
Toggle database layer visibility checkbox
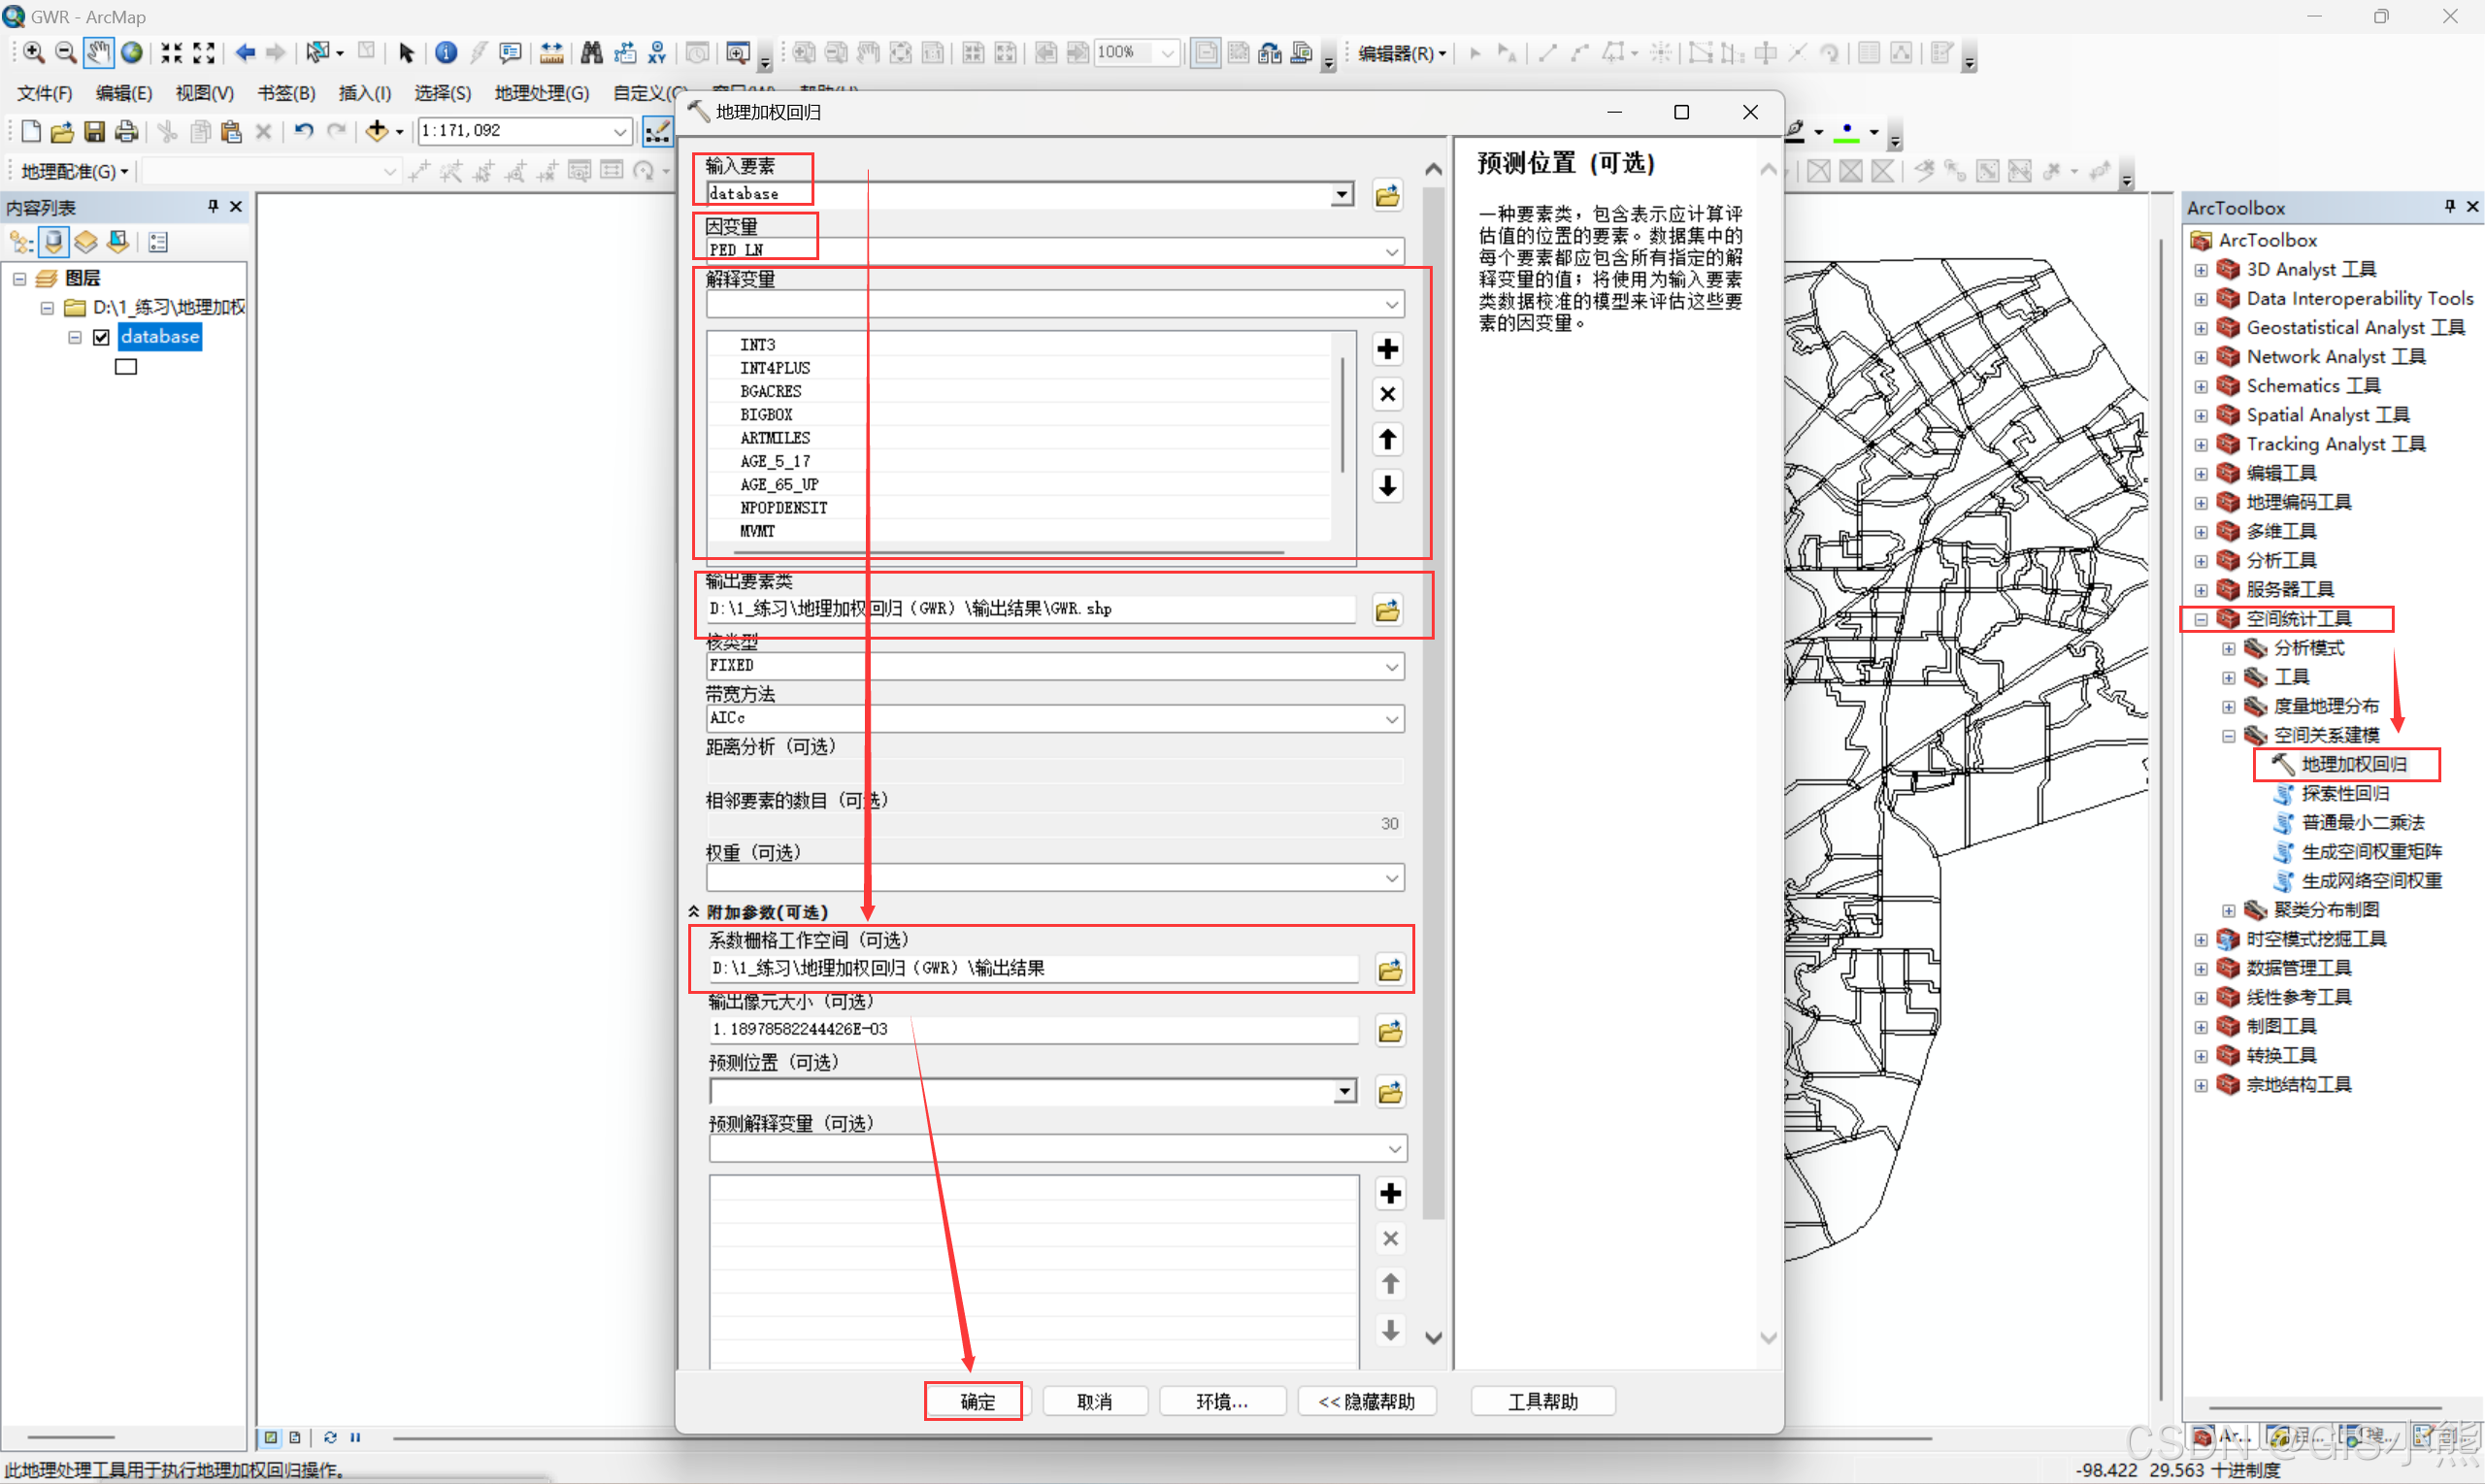[x=101, y=338]
